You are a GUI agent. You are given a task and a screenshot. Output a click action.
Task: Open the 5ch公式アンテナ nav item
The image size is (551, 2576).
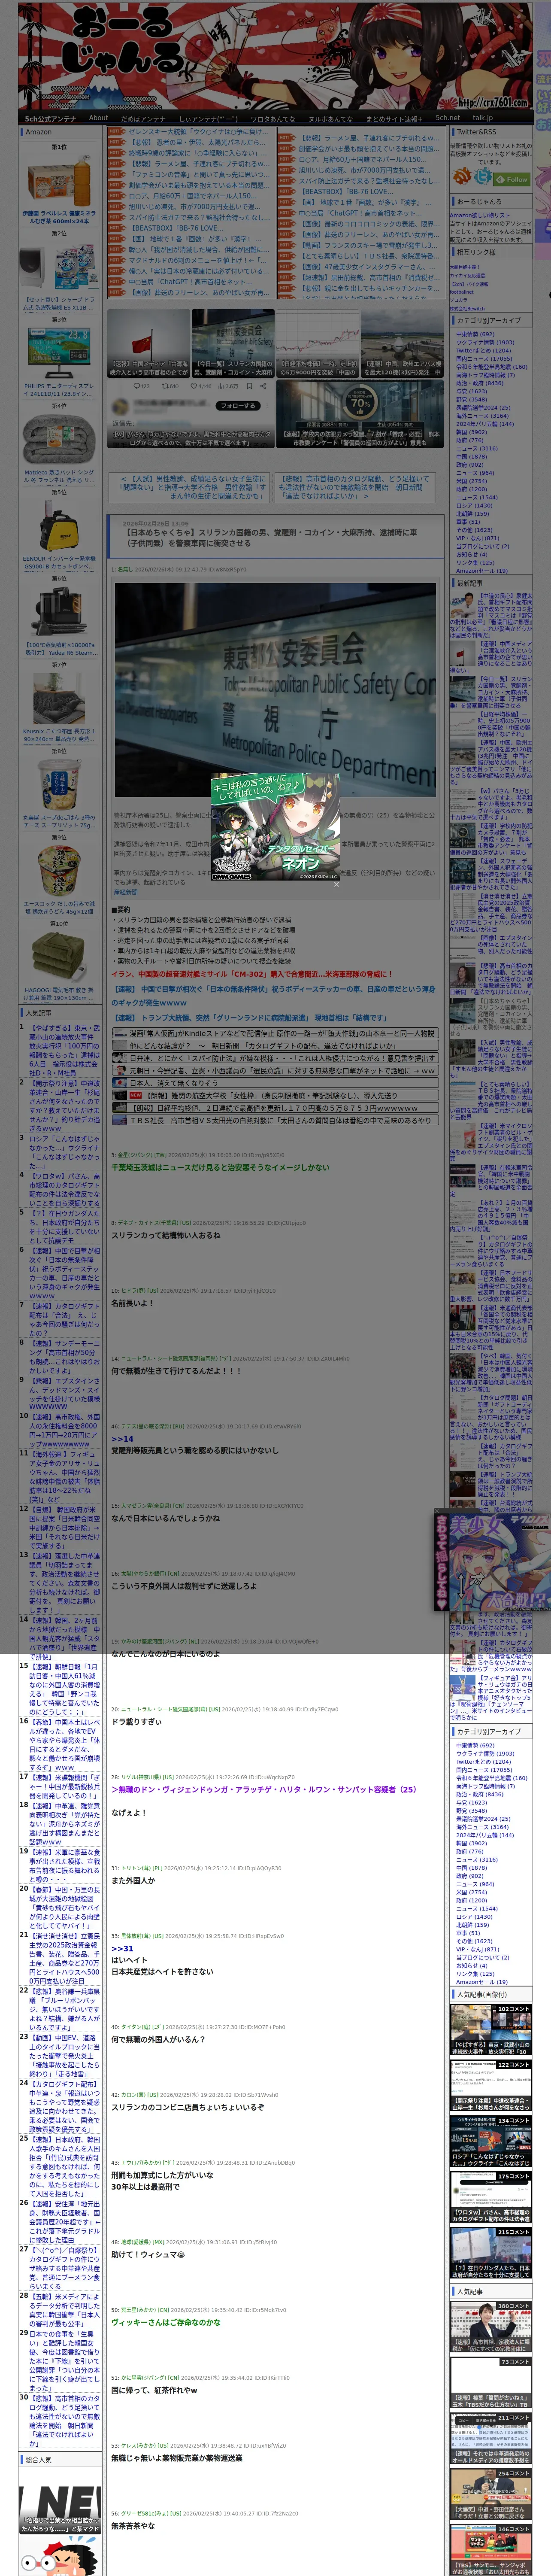(x=50, y=118)
